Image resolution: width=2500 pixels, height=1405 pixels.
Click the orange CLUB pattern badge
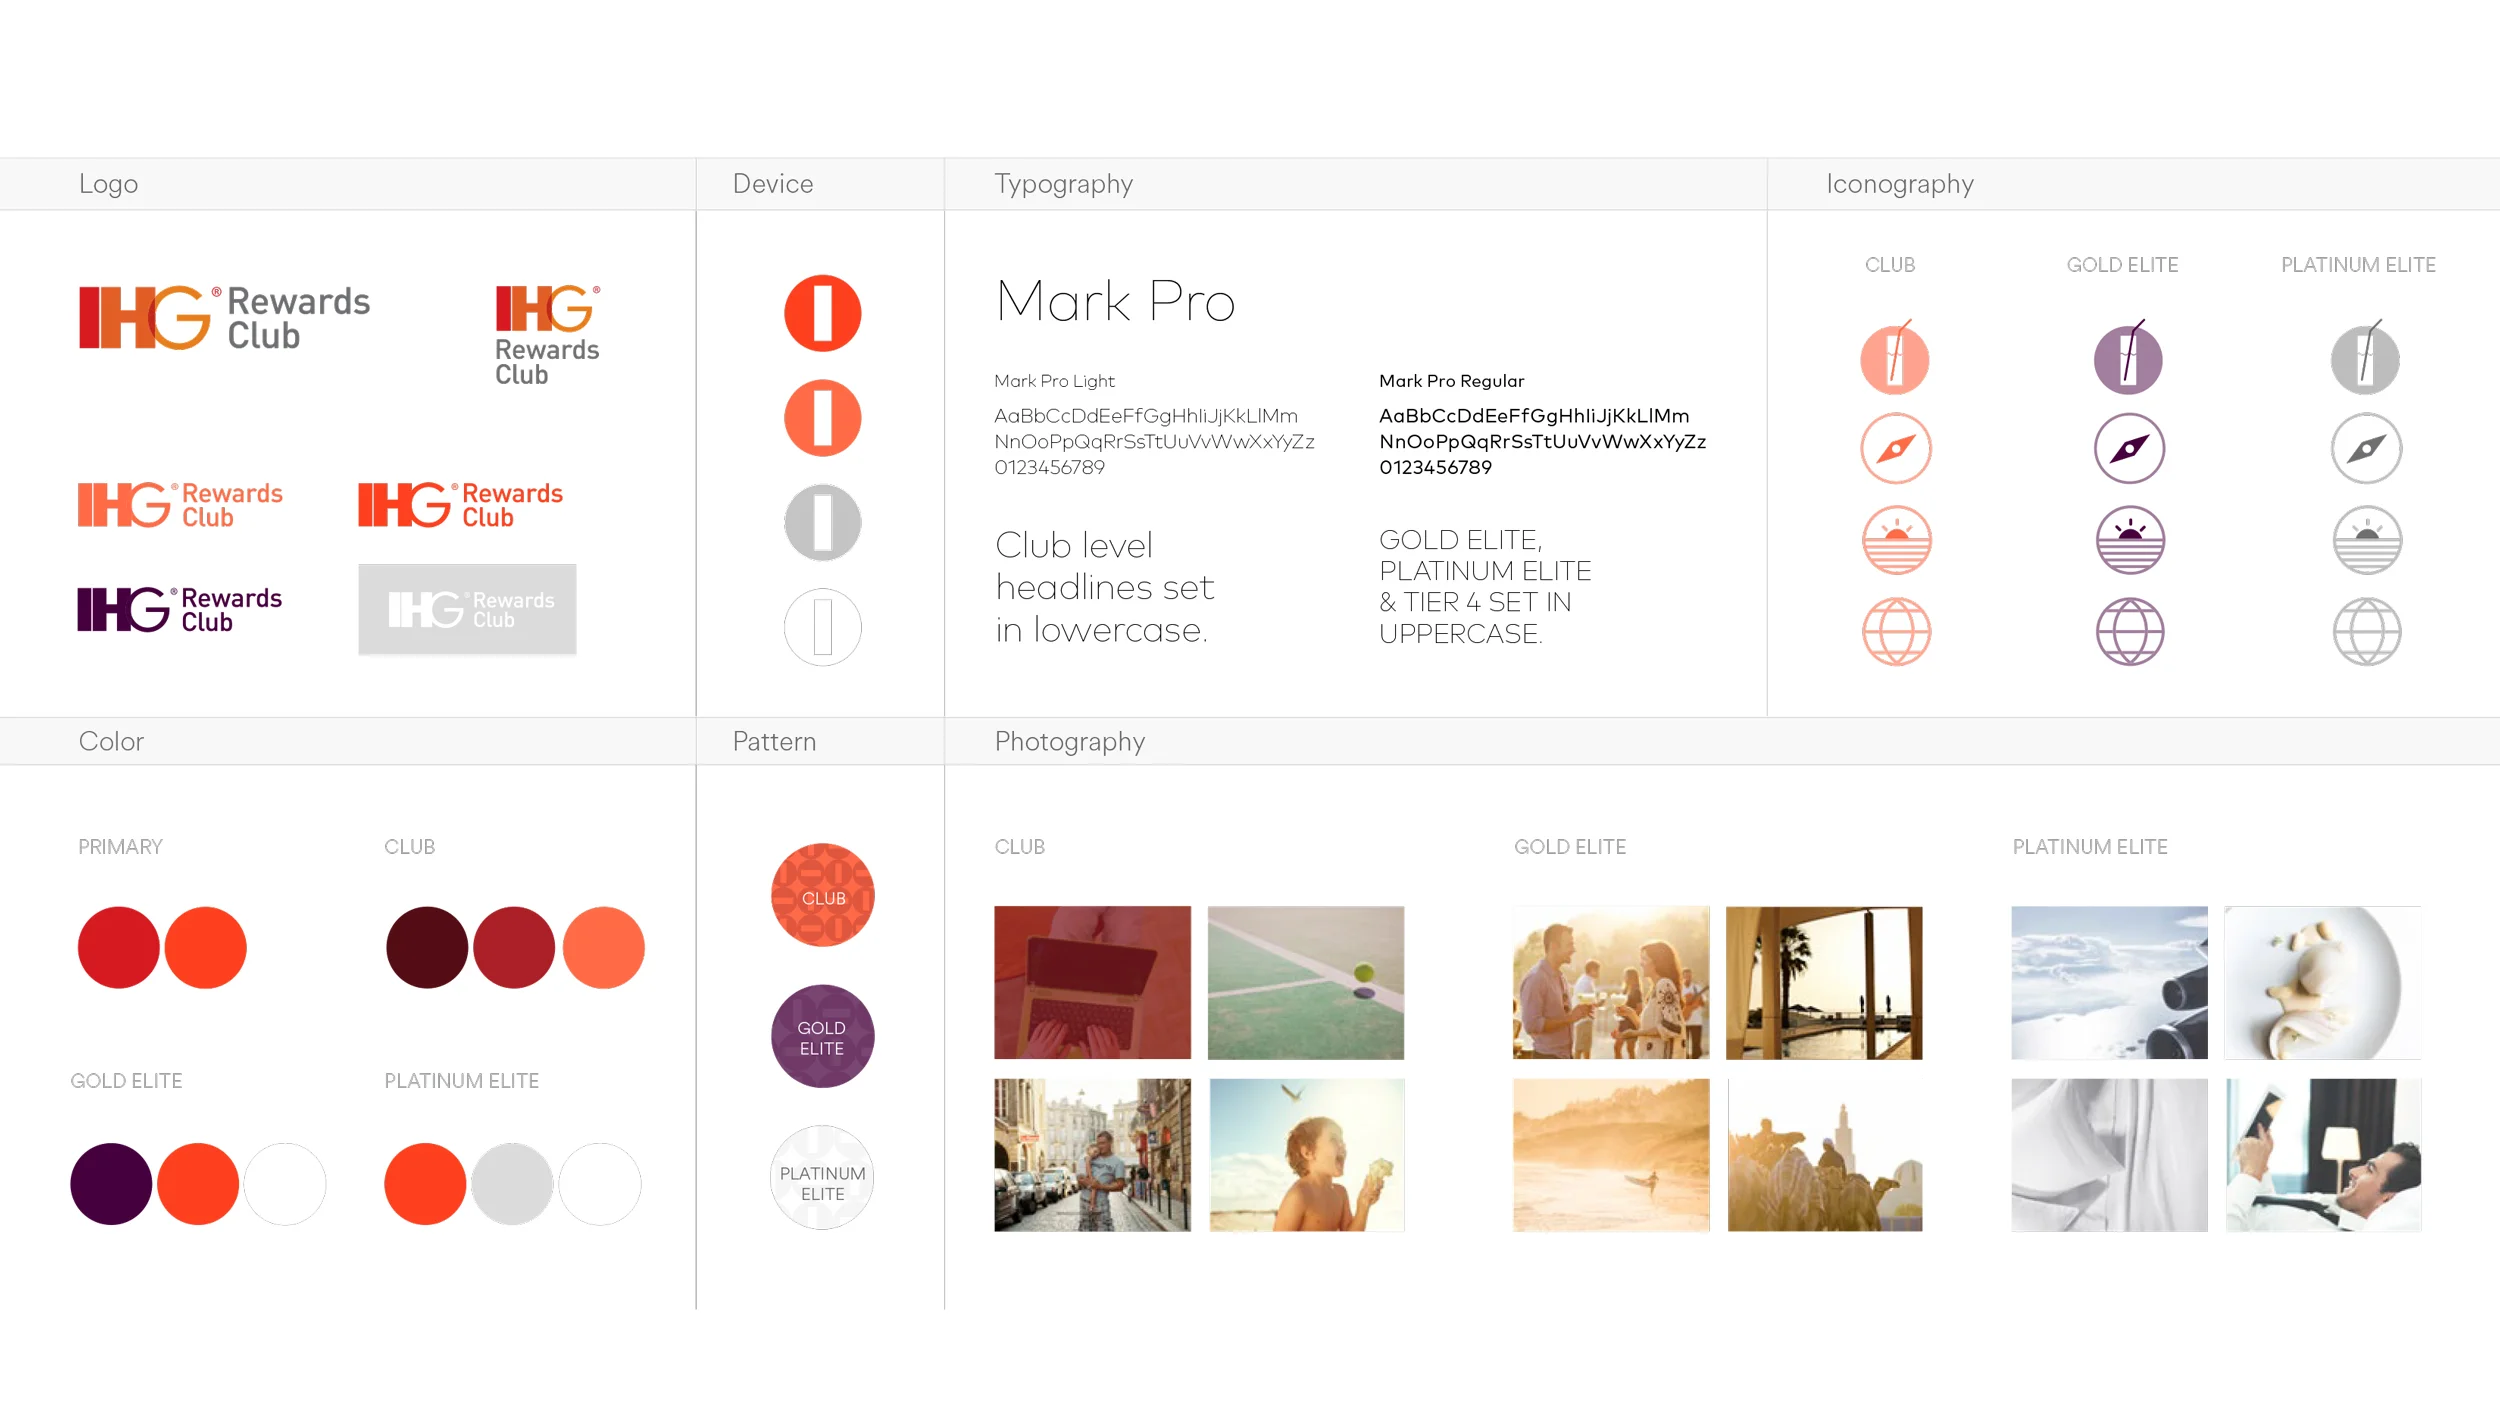823,895
